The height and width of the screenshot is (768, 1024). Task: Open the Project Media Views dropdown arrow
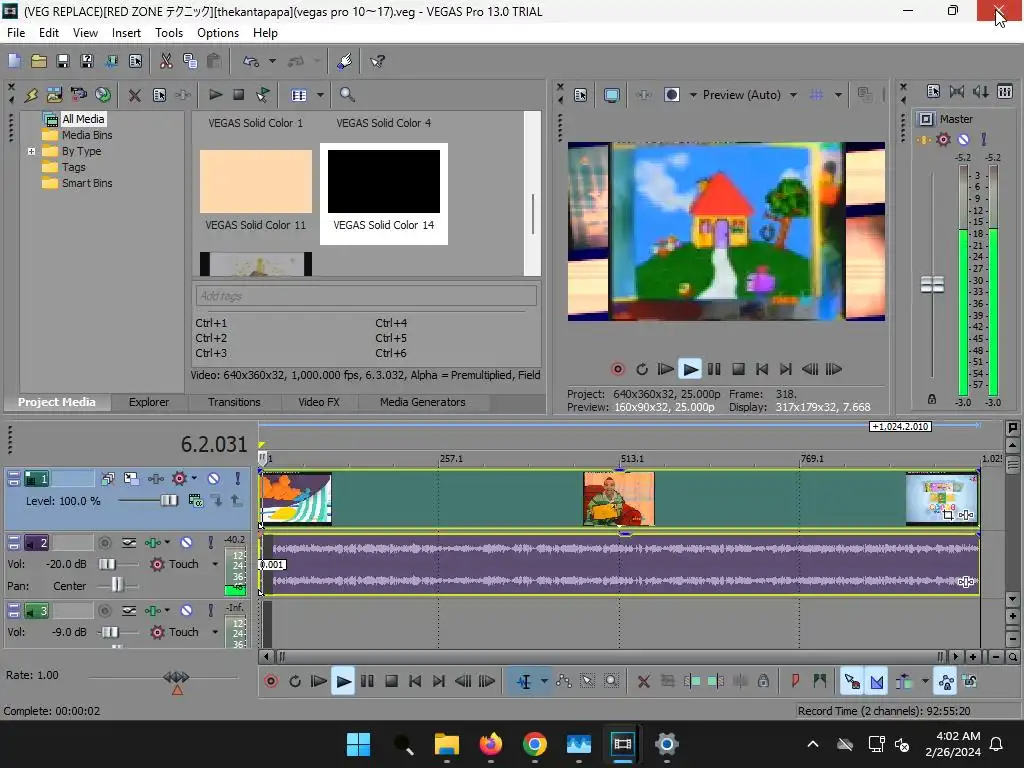pyautogui.click(x=320, y=95)
